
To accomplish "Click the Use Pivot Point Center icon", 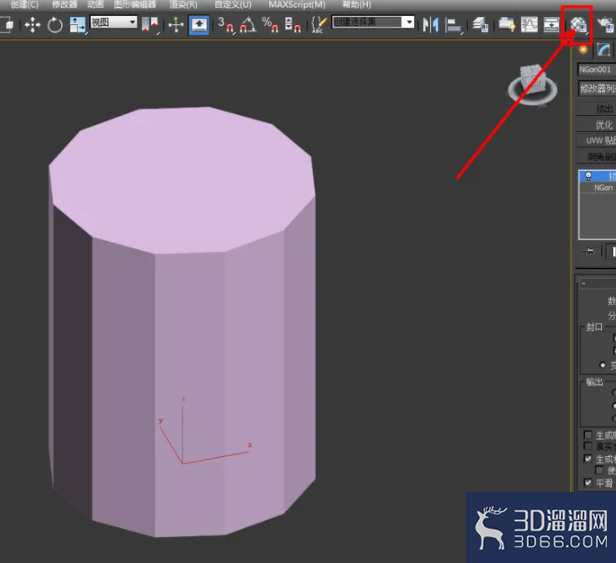I will pyautogui.click(x=150, y=25).
